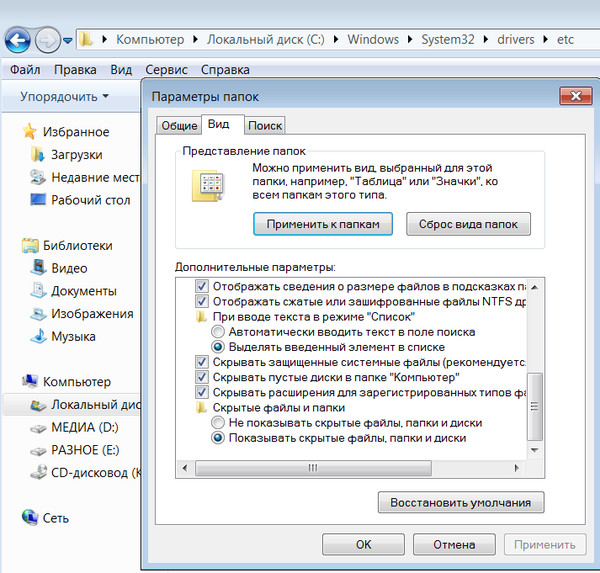
Task: Open the Упорядочить dropdown
Action: tap(64, 96)
